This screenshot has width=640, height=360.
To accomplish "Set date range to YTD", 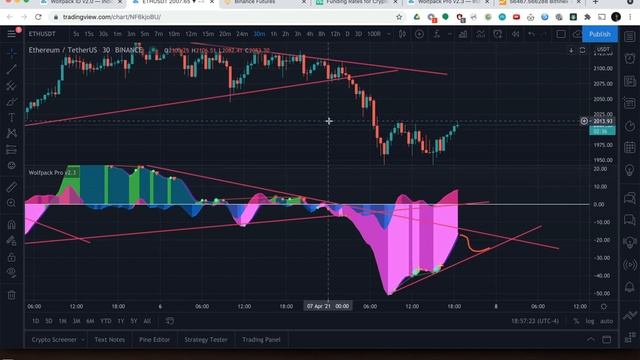I will [106, 321].
